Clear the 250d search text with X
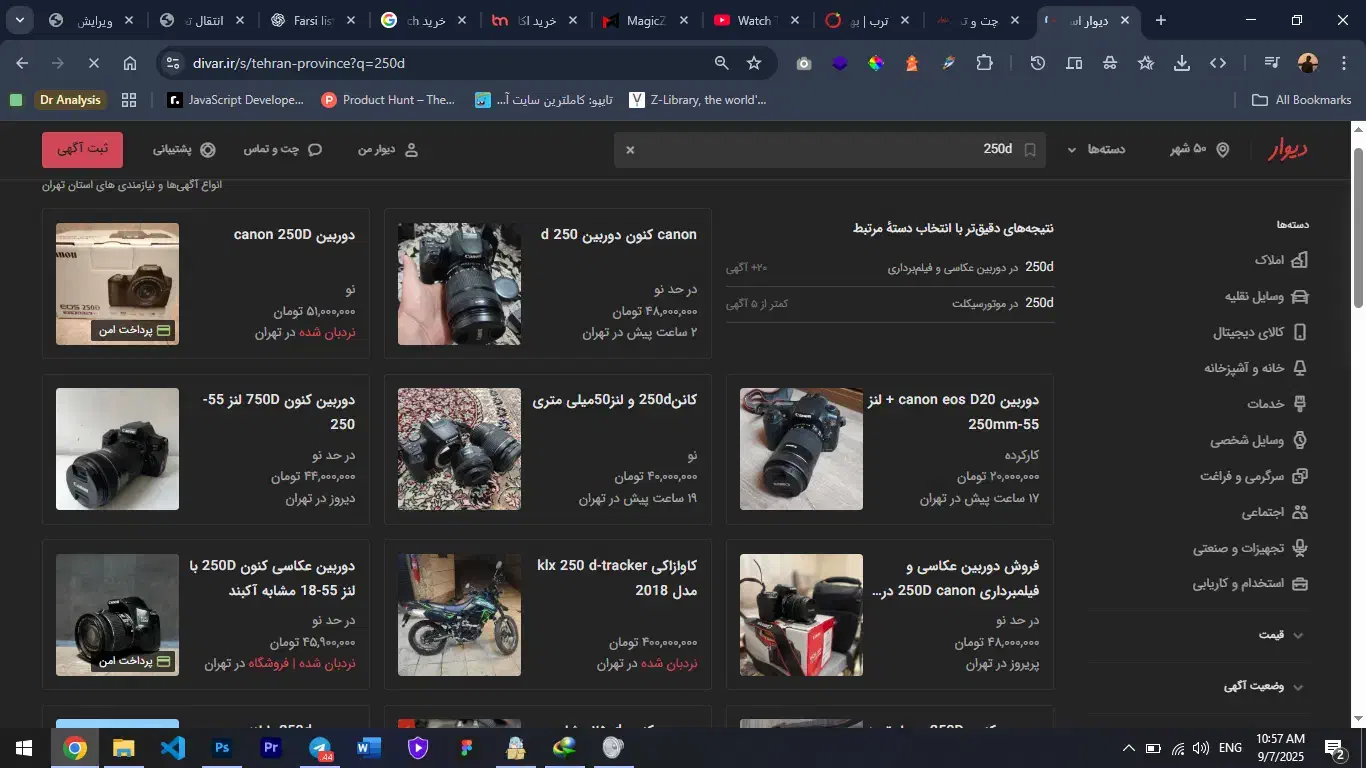Screen dimensions: 1366x768 tap(630, 150)
